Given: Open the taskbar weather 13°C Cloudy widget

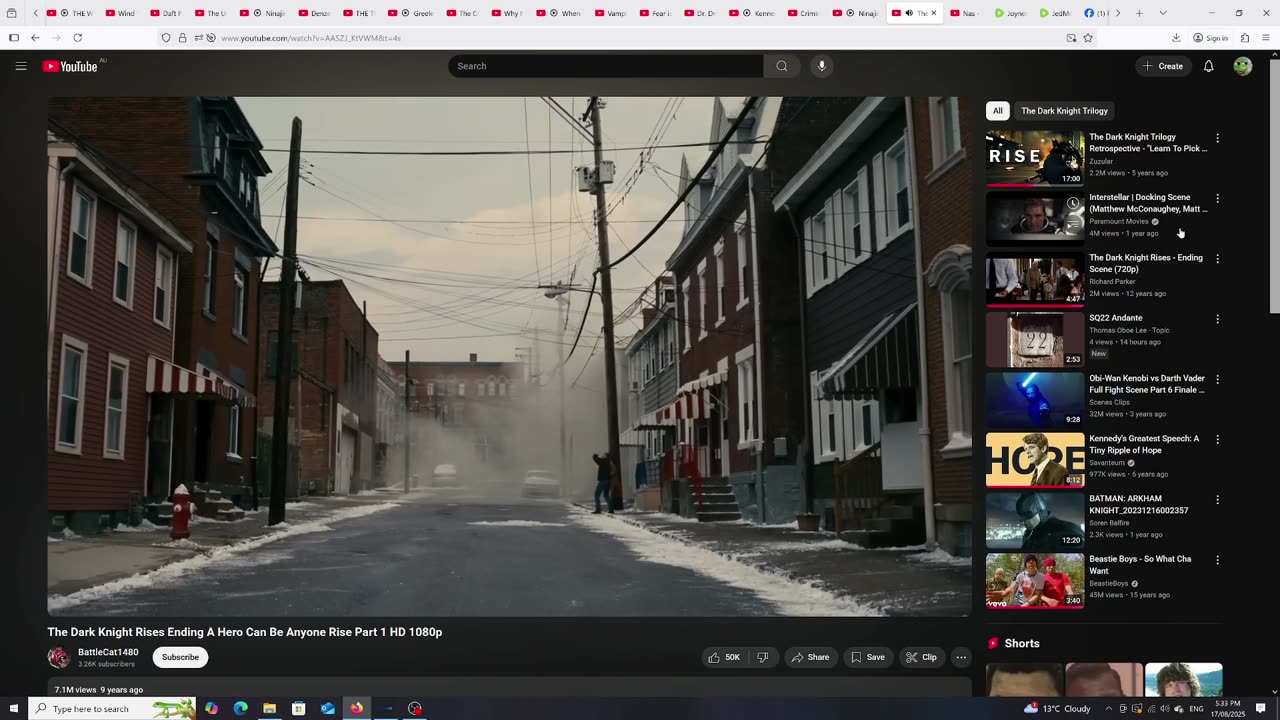Looking at the screenshot, I should 1057,708.
